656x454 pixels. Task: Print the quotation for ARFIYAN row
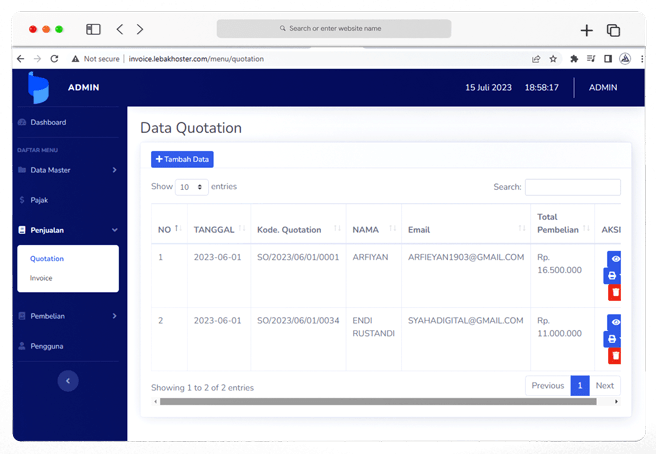click(612, 276)
